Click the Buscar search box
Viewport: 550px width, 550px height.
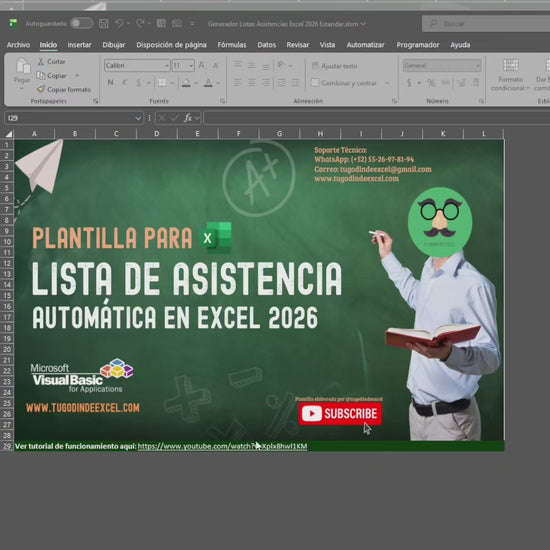[x=486, y=24]
